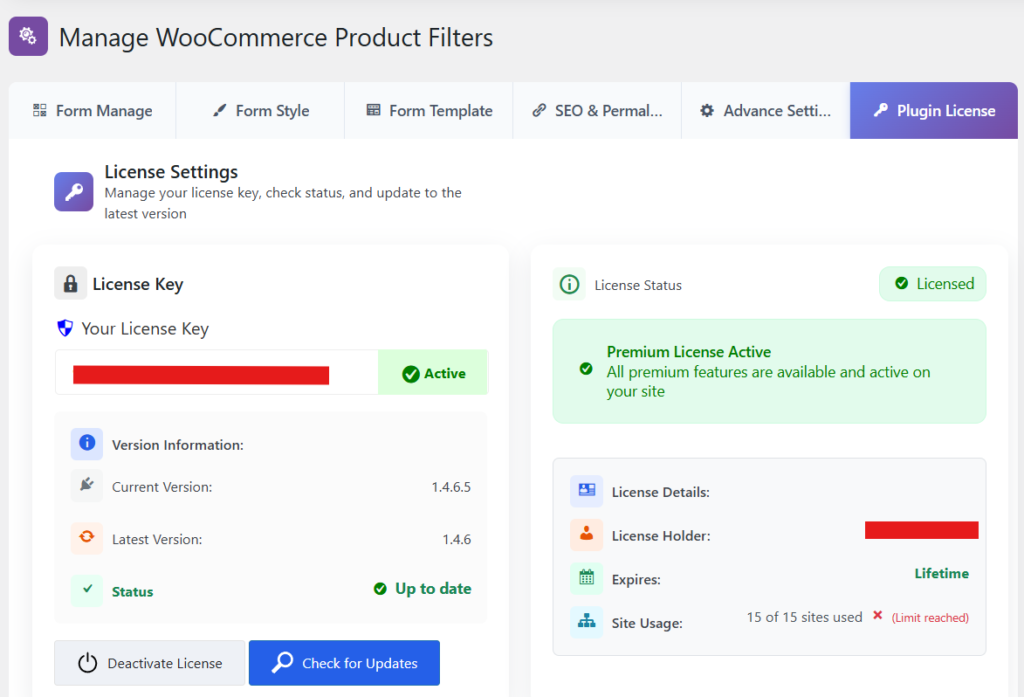Open the Form Manage tab
The height and width of the screenshot is (697, 1024).
[x=93, y=111]
